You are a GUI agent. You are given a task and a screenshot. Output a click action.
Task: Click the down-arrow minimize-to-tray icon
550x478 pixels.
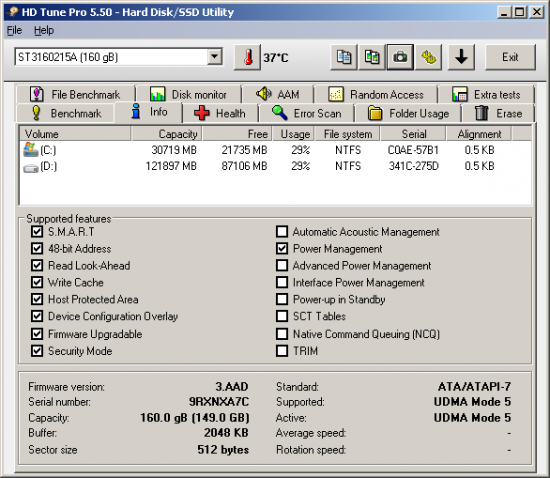(462, 57)
